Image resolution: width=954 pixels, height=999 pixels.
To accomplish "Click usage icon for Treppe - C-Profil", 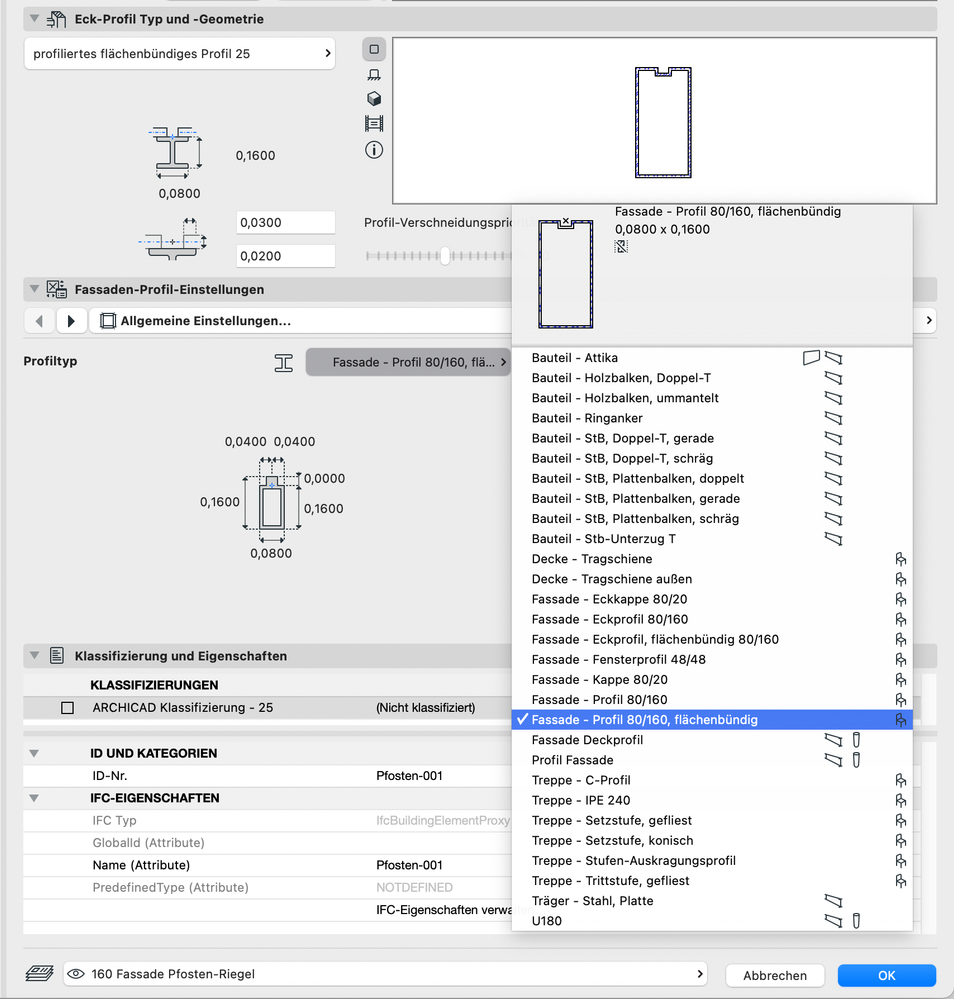I will (900, 780).
